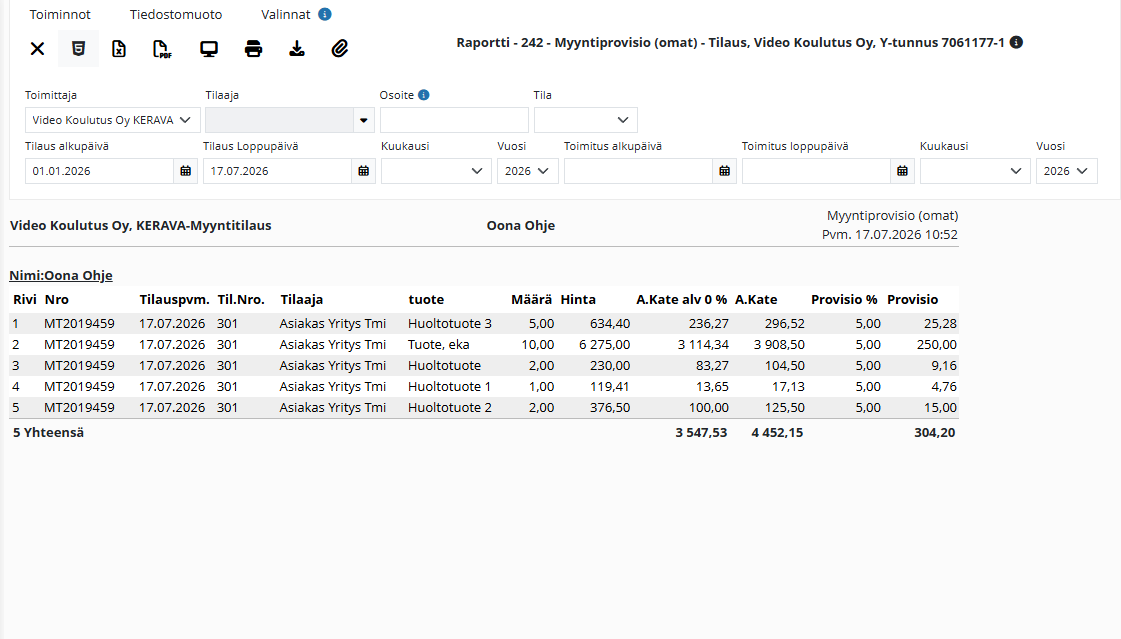Print the report with printer icon
This screenshot has width=1121, height=639.
(253, 49)
